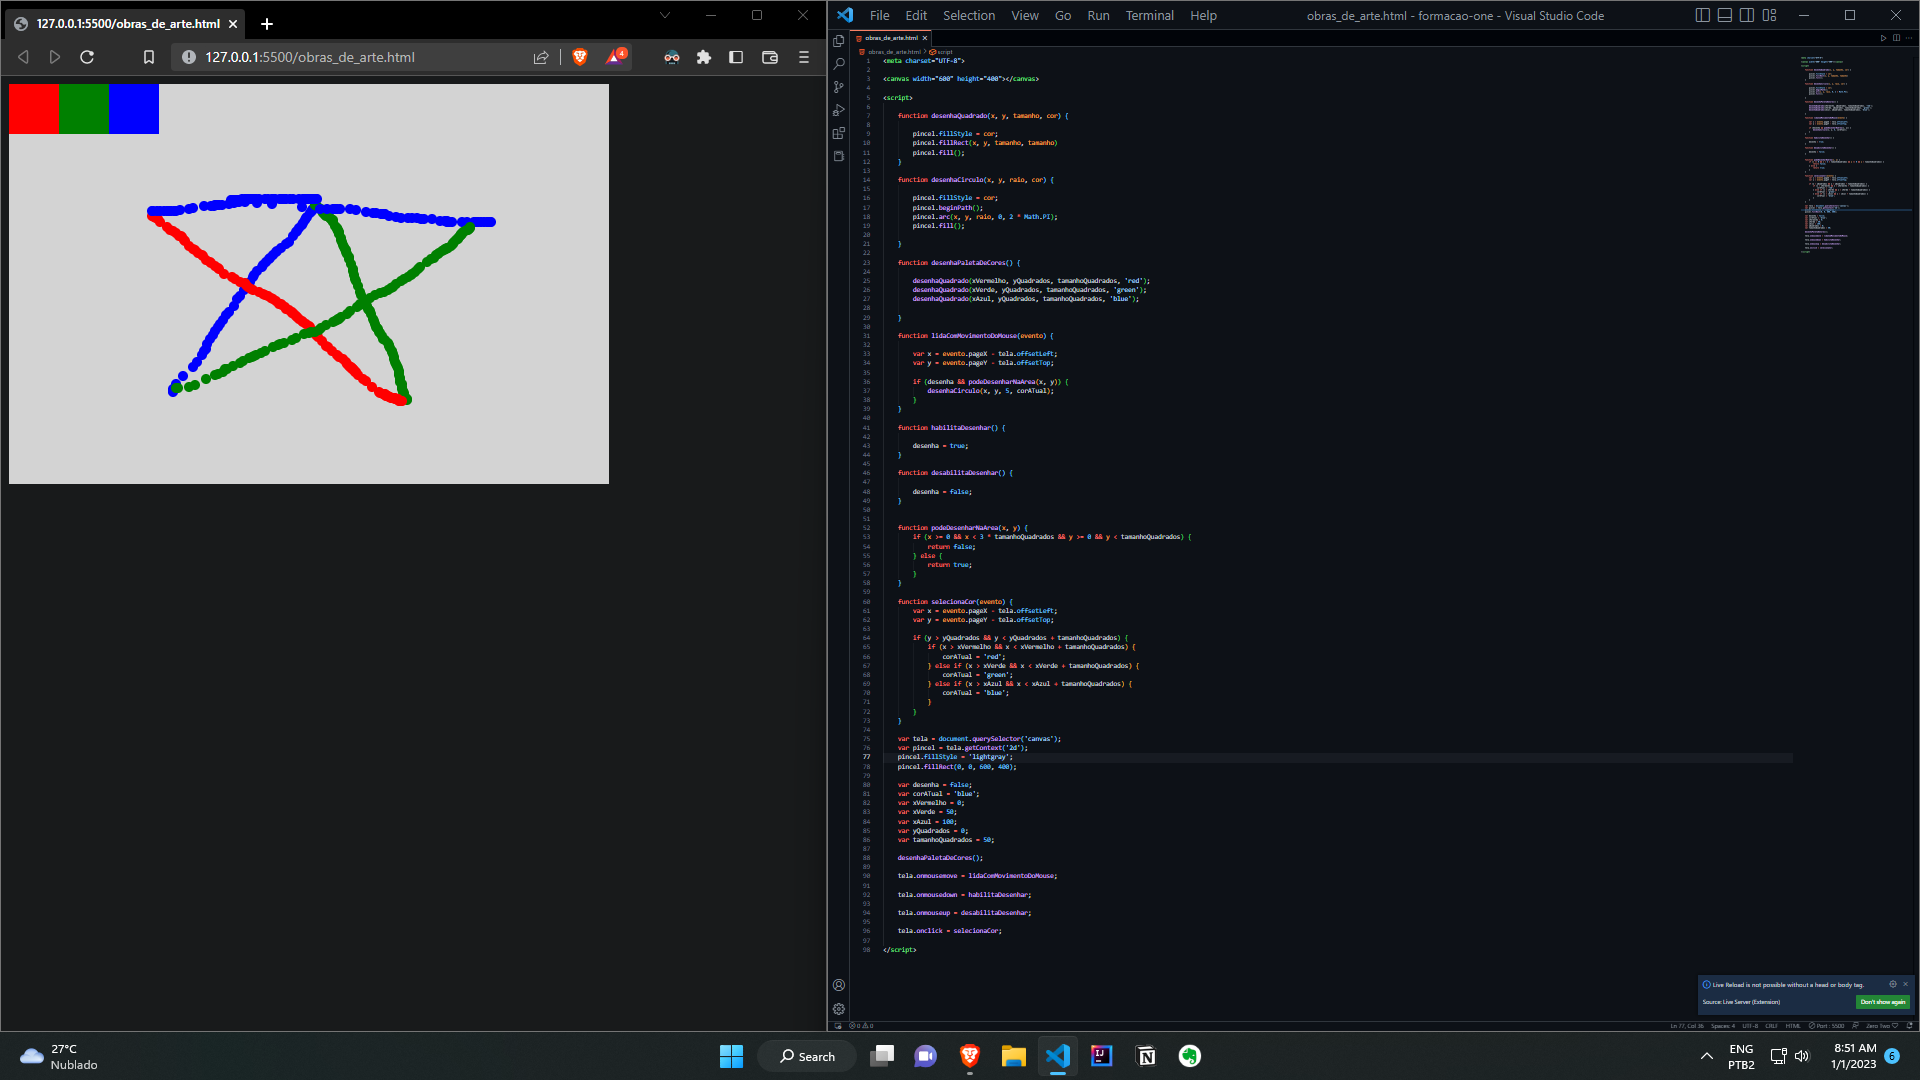
Task: Open Brave Shields lion icon
Action: (x=580, y=57)
